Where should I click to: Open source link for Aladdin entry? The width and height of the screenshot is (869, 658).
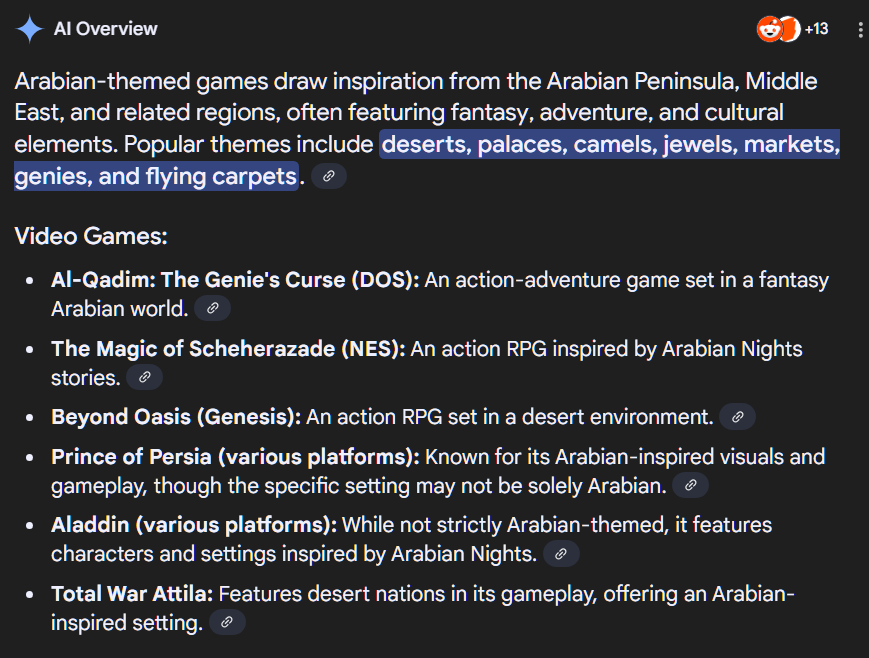tap(561, 554)
